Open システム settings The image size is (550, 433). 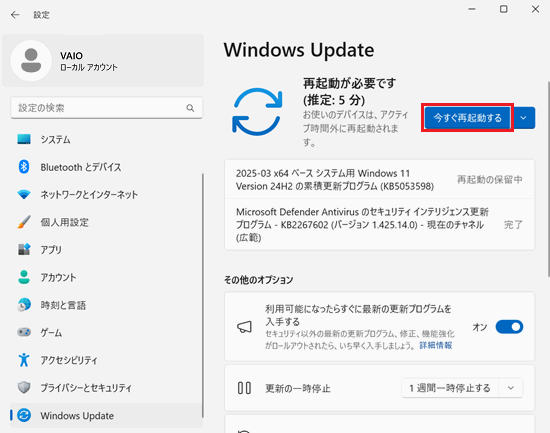tap(106, 139)
